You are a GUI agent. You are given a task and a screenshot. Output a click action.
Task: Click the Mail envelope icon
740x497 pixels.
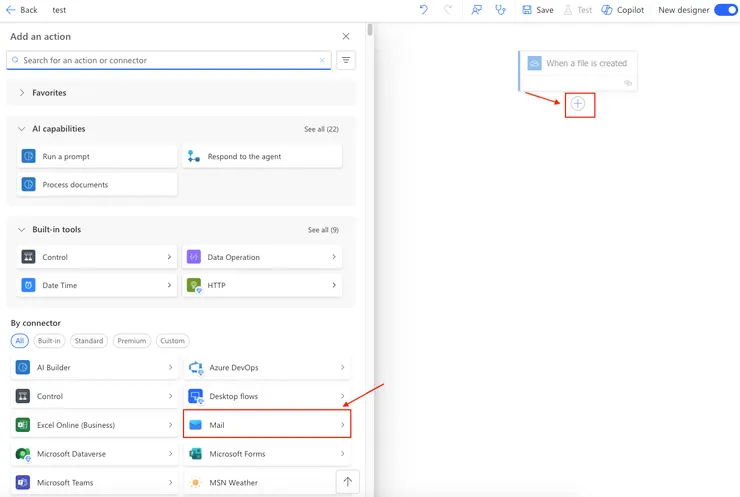tap(195, 425)
